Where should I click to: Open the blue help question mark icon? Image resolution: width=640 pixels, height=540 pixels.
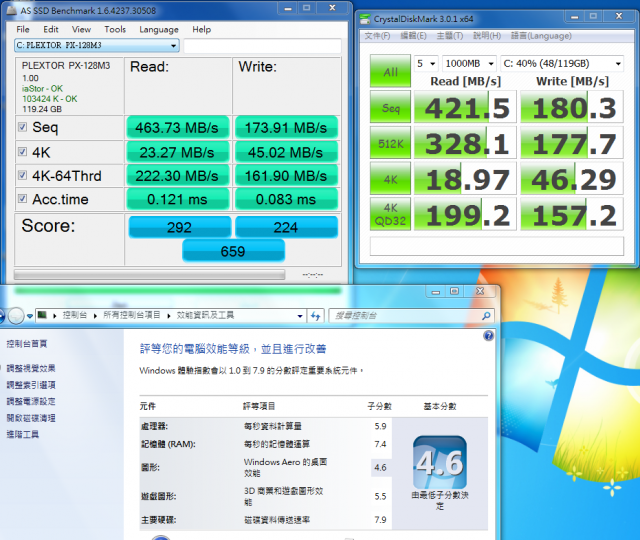pos(488,336)
